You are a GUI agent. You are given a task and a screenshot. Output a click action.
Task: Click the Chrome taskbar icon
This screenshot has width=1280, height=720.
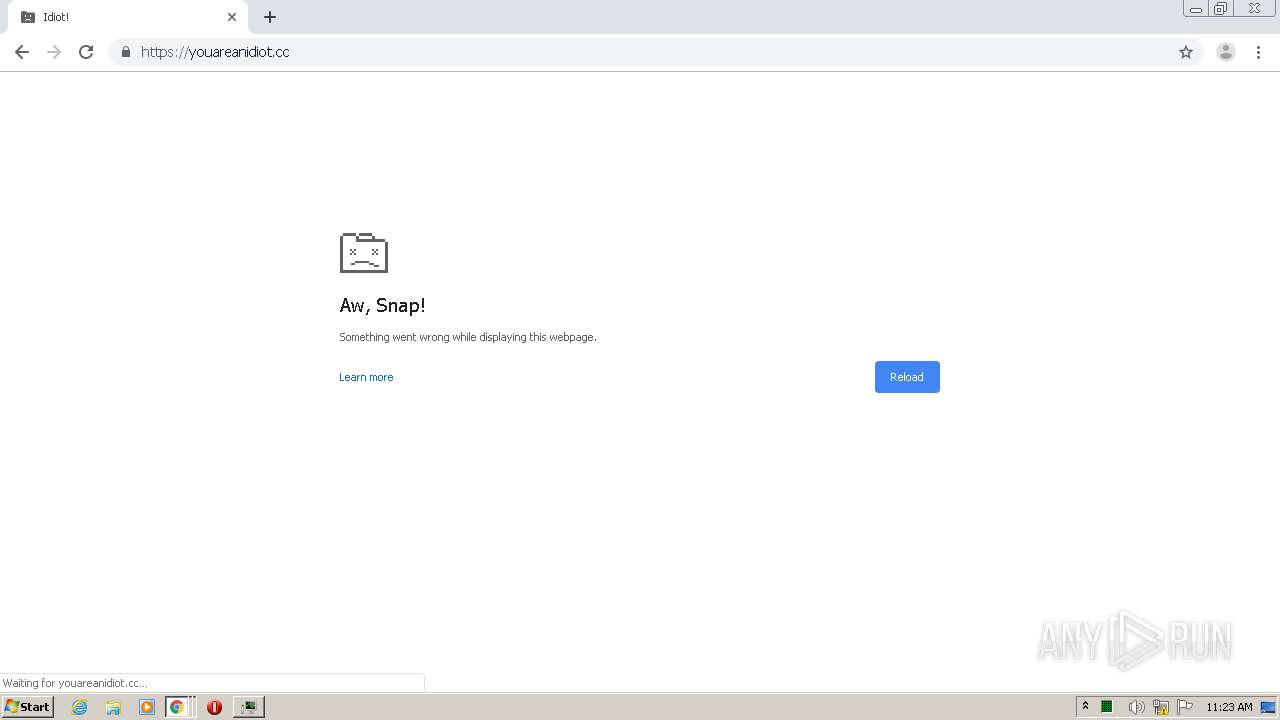point(177,707)
